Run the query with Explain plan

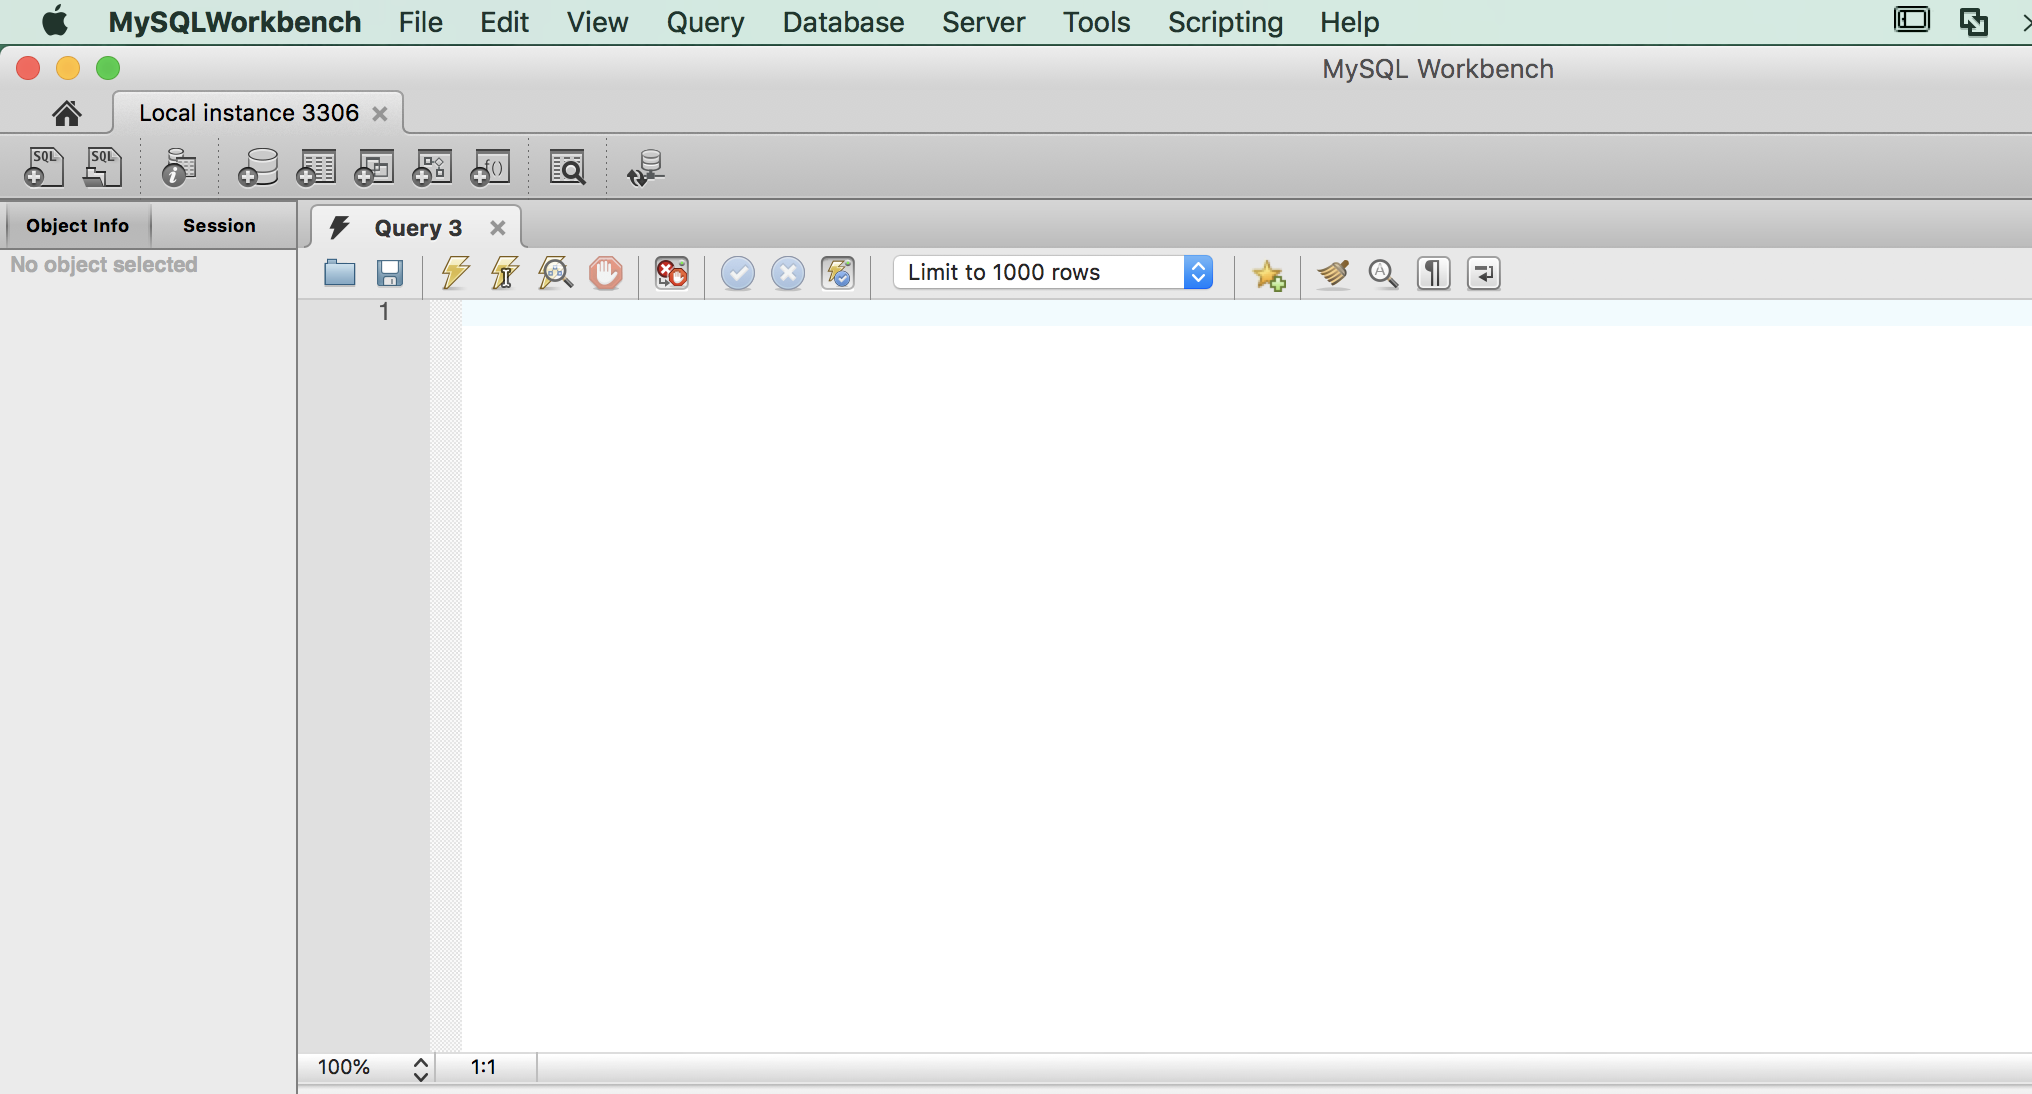pyautogui.click(x=556, y=273)
